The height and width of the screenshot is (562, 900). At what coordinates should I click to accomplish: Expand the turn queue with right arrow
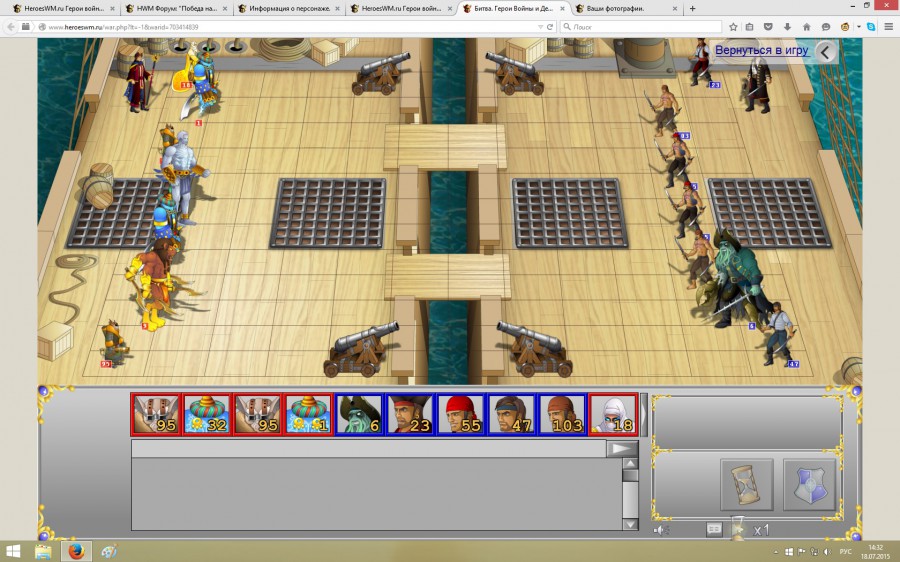(644, 414)
